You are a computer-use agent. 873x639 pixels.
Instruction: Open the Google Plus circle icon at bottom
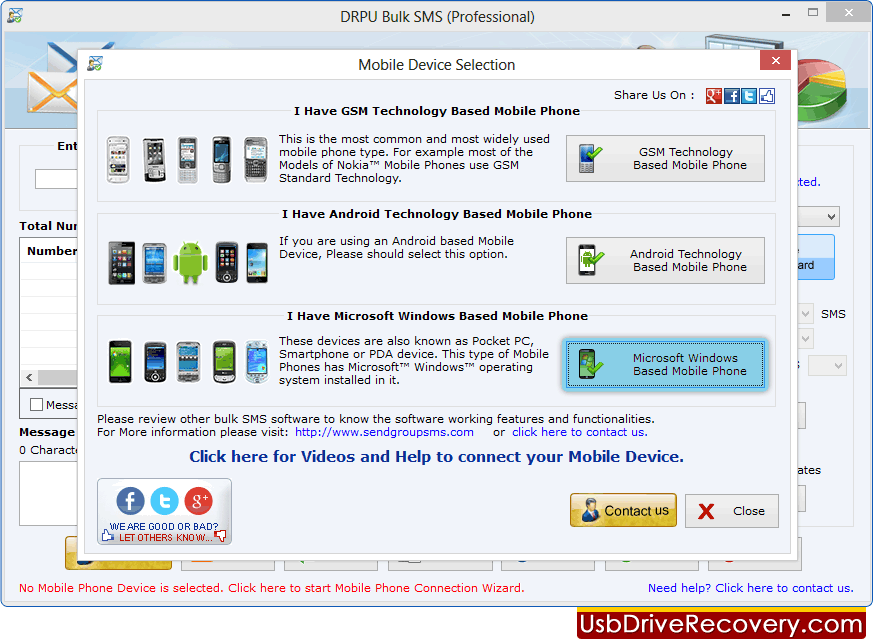(x=199, y=501)
